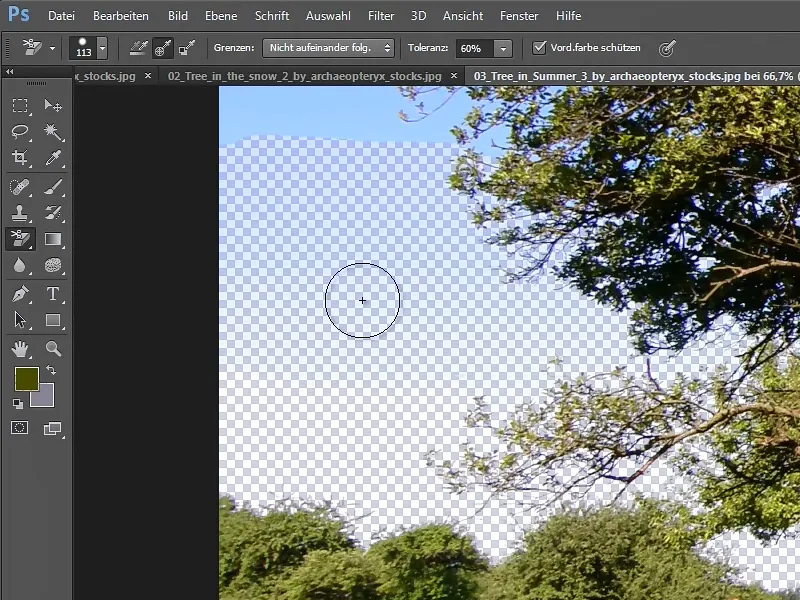Select the Sponge tool
This screenshot has height=600, width=800.
(x=53, y=265)
